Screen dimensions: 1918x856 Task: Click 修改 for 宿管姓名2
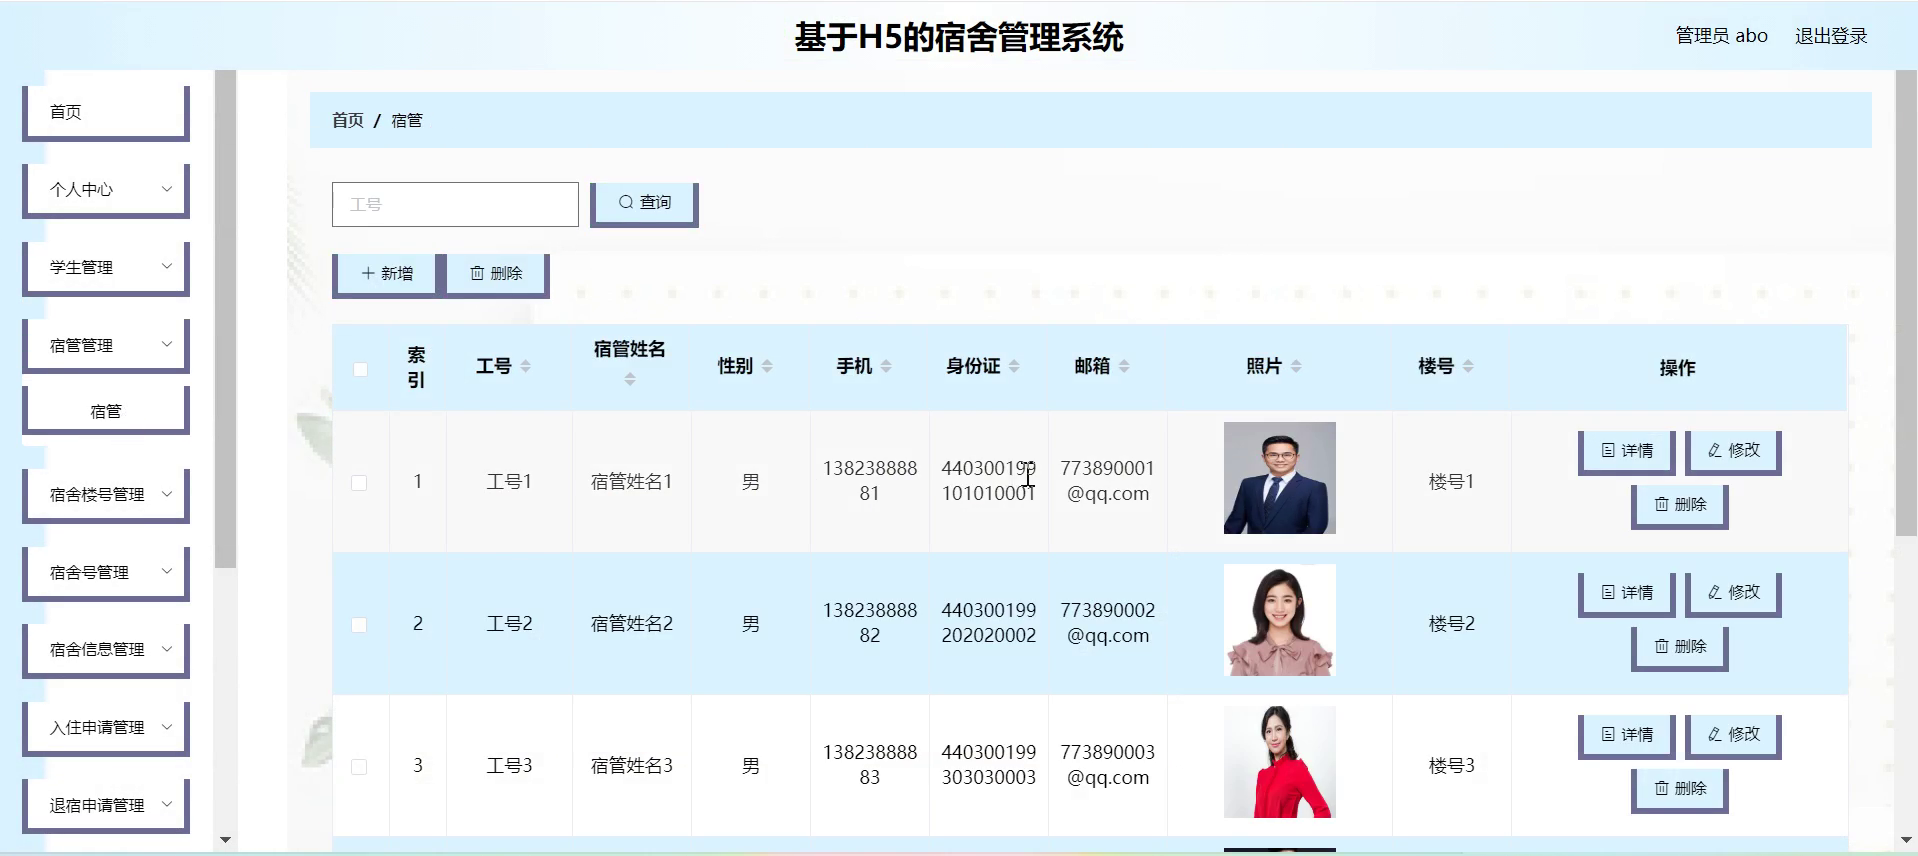[1734, 593]
